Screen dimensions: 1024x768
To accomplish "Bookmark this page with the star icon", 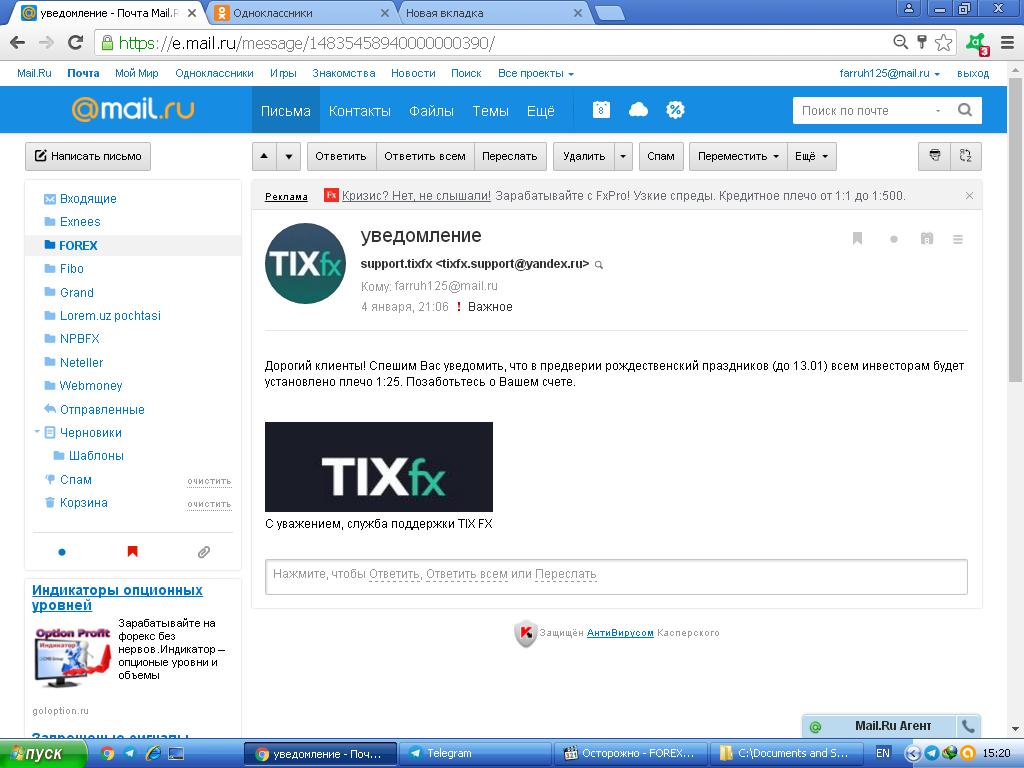I will 944,43.
